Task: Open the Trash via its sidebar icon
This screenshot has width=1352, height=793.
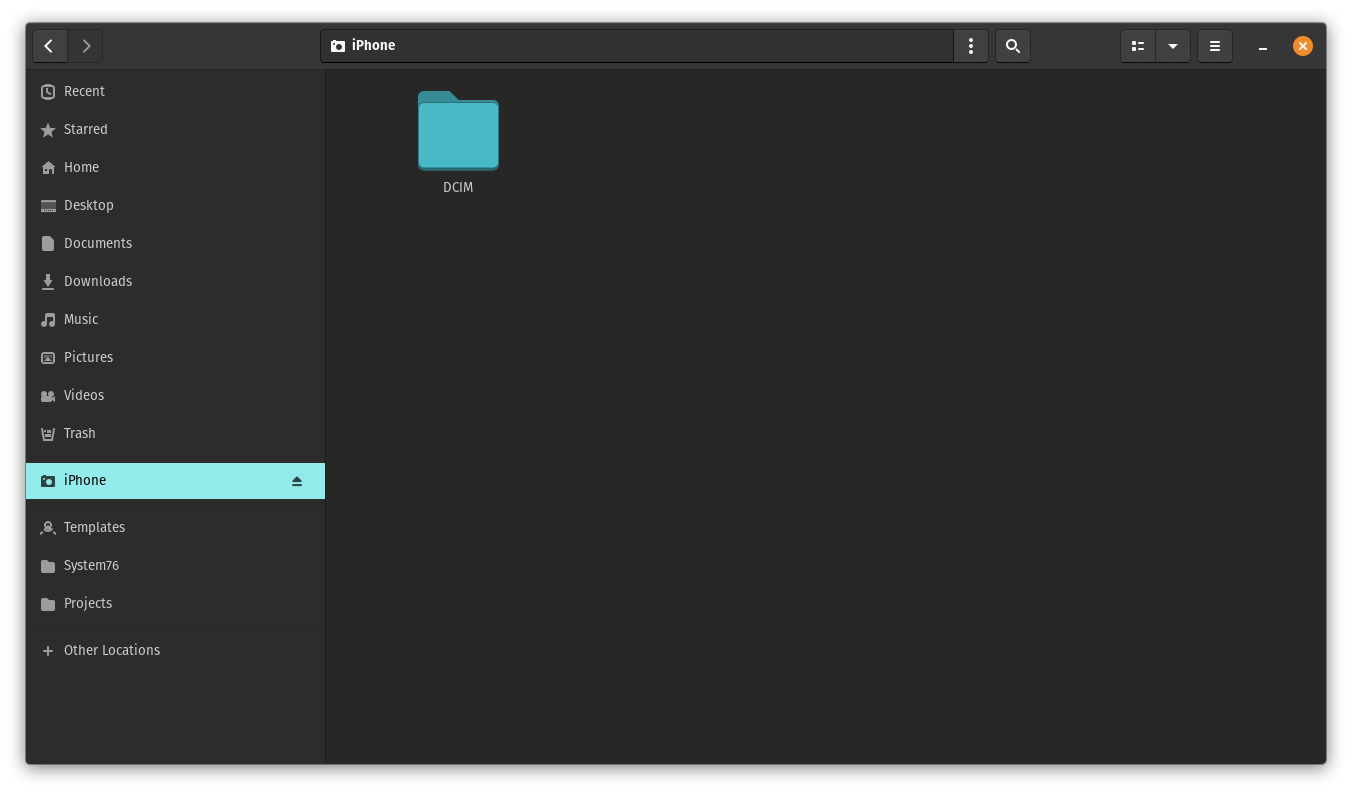Action: pos(48,433)
